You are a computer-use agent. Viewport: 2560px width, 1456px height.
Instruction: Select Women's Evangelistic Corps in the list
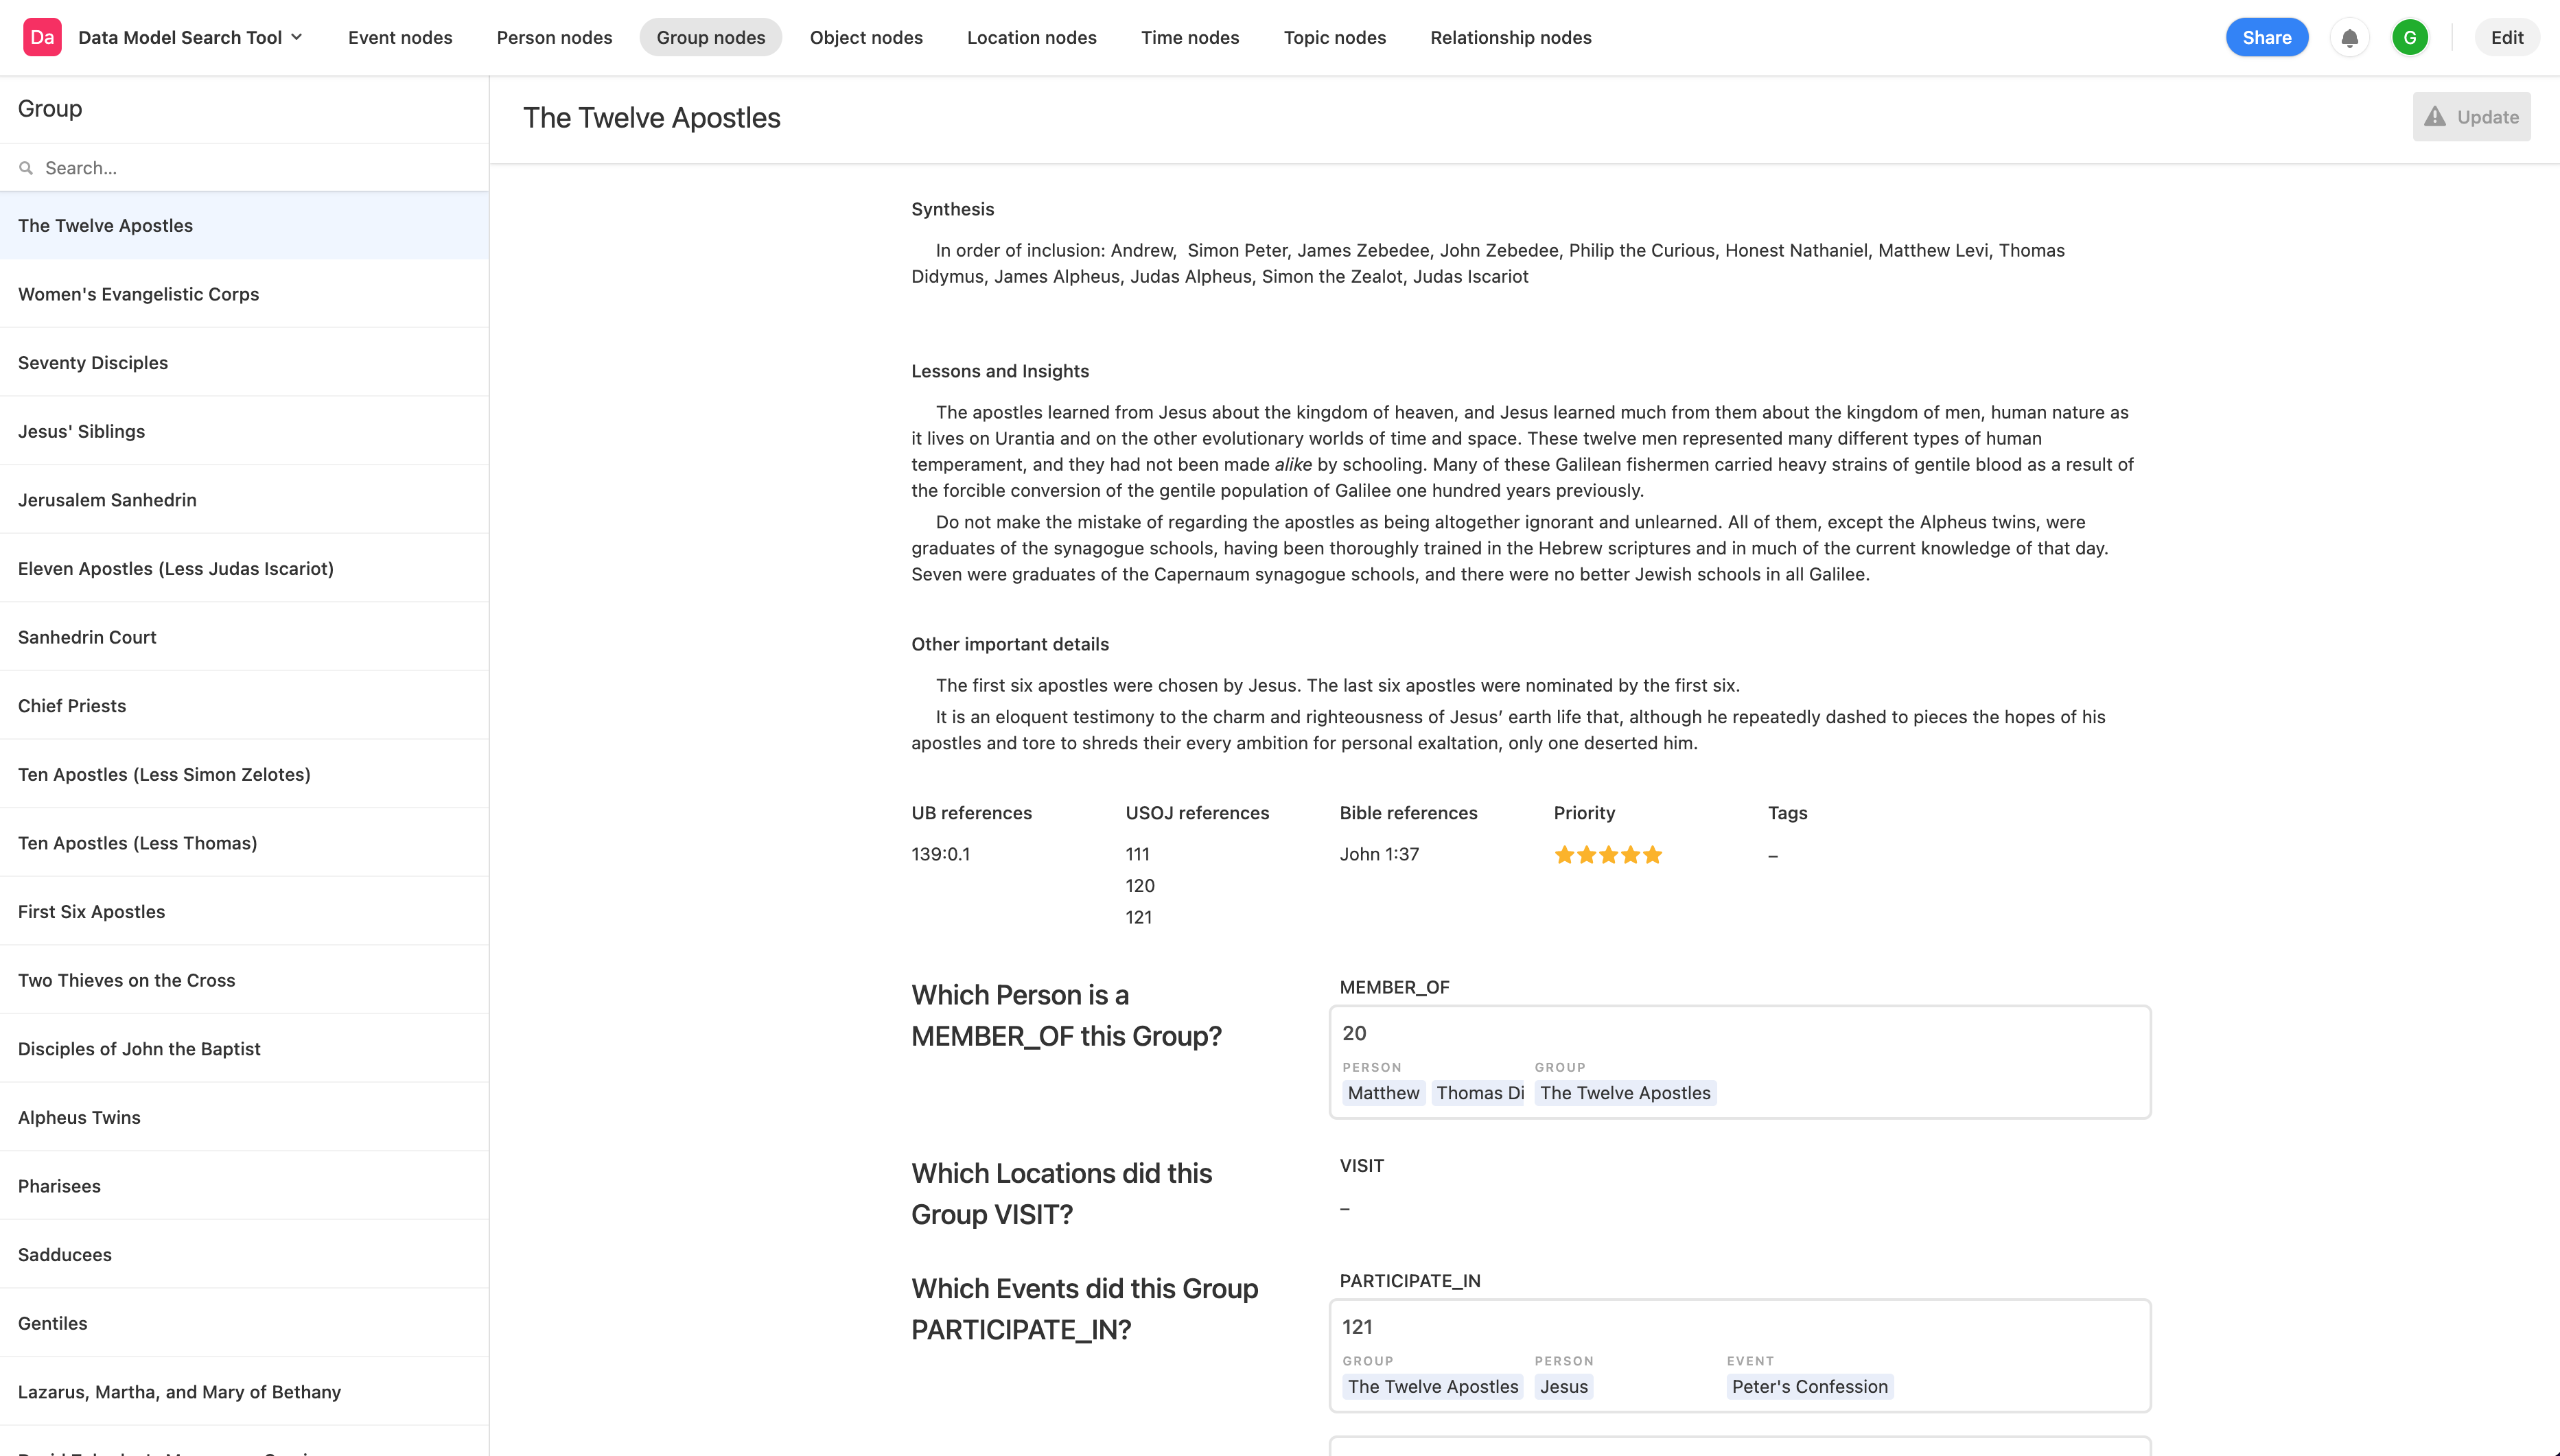244,294
